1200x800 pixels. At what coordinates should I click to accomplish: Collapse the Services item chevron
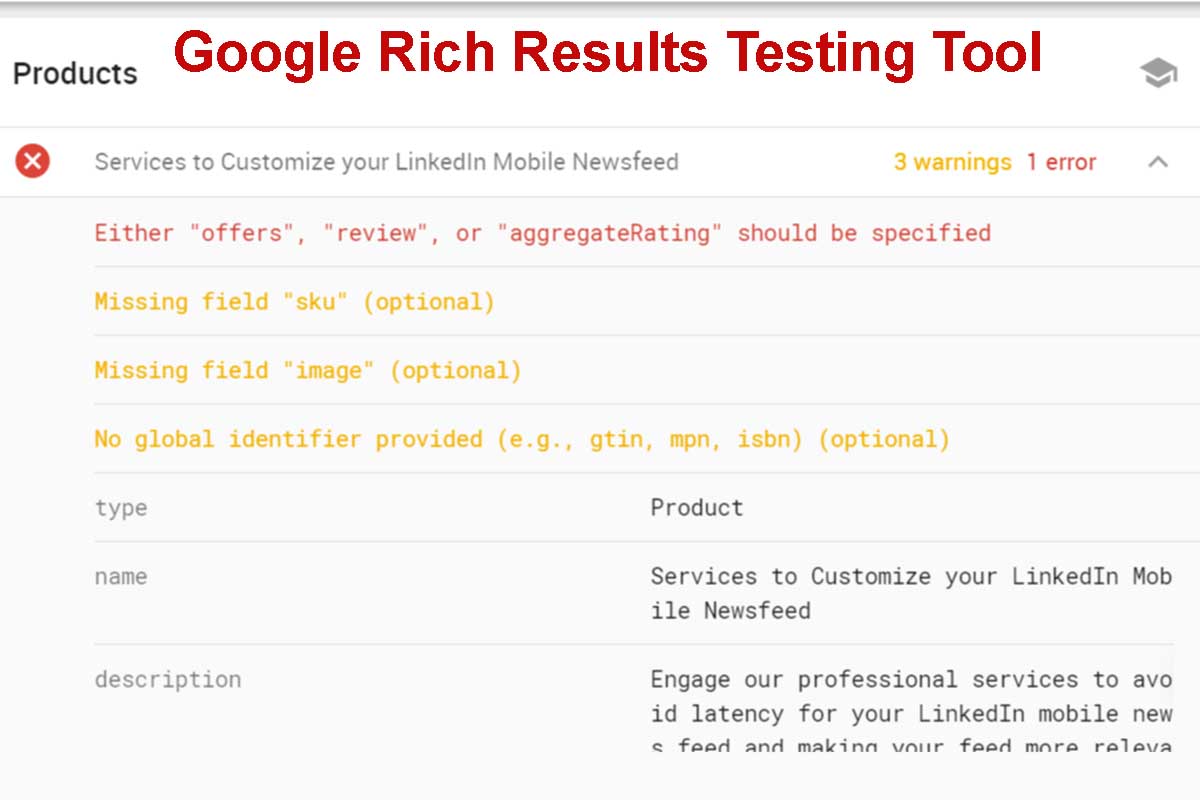click(x=1158, y=162)
